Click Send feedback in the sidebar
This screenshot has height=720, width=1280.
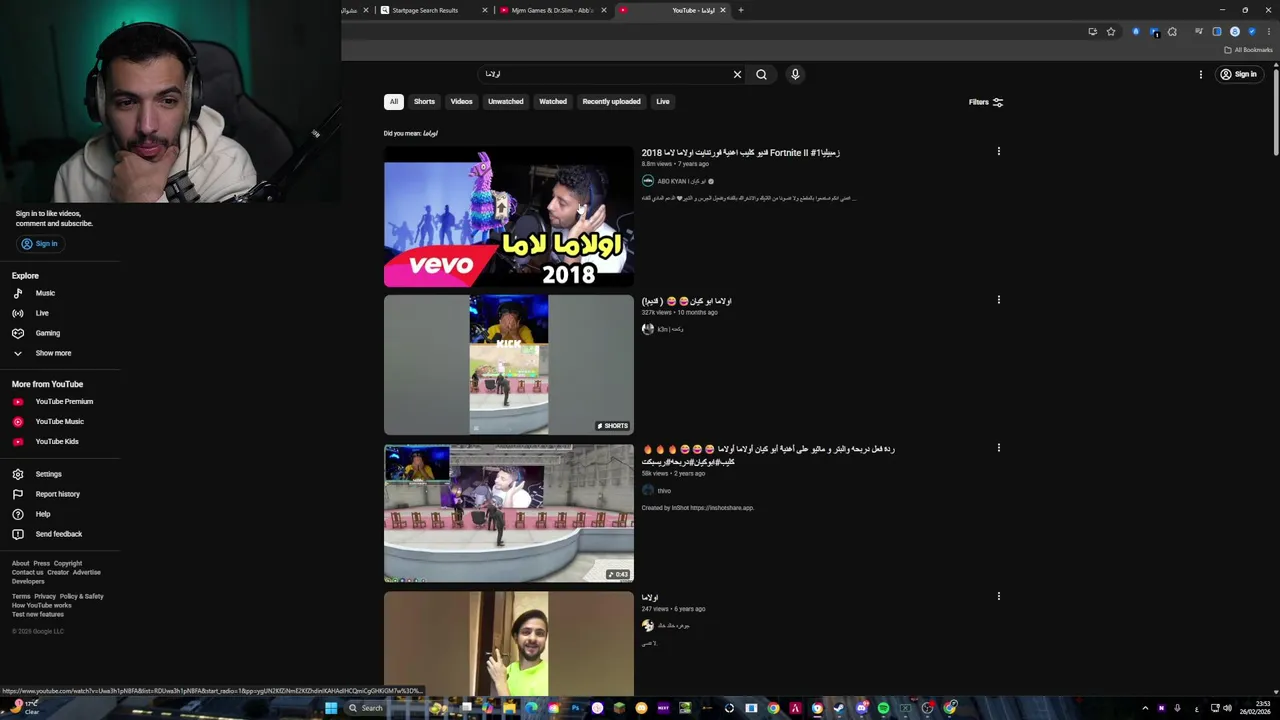coord(58,534)
